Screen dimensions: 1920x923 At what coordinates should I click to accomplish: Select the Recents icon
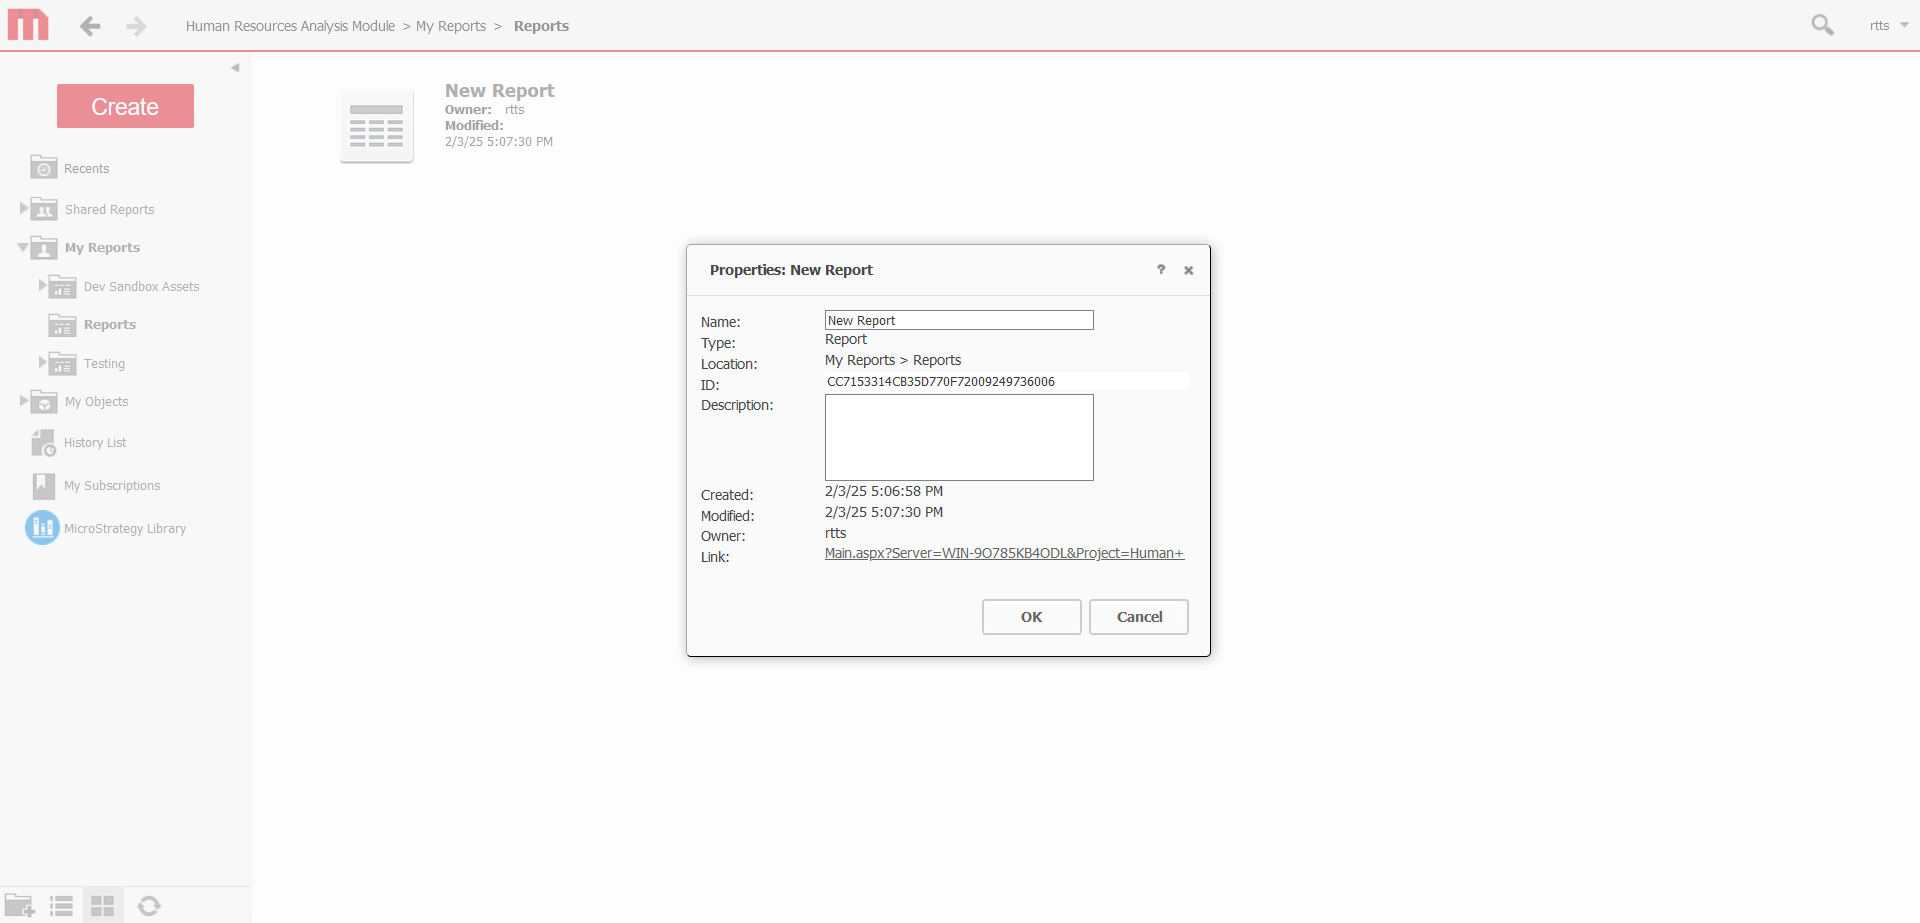[x=43, y=167]
